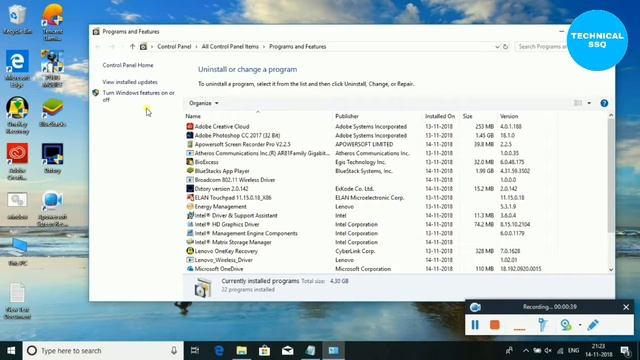The image size is (640, 360).
Task: Click Programs and Features breadcrumb
Action: (298, 47)
